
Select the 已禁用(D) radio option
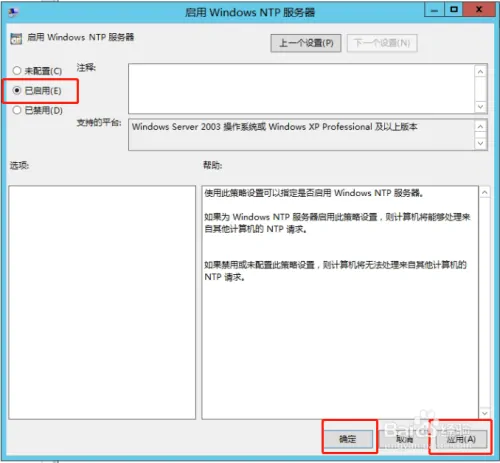tap(37, 110)
